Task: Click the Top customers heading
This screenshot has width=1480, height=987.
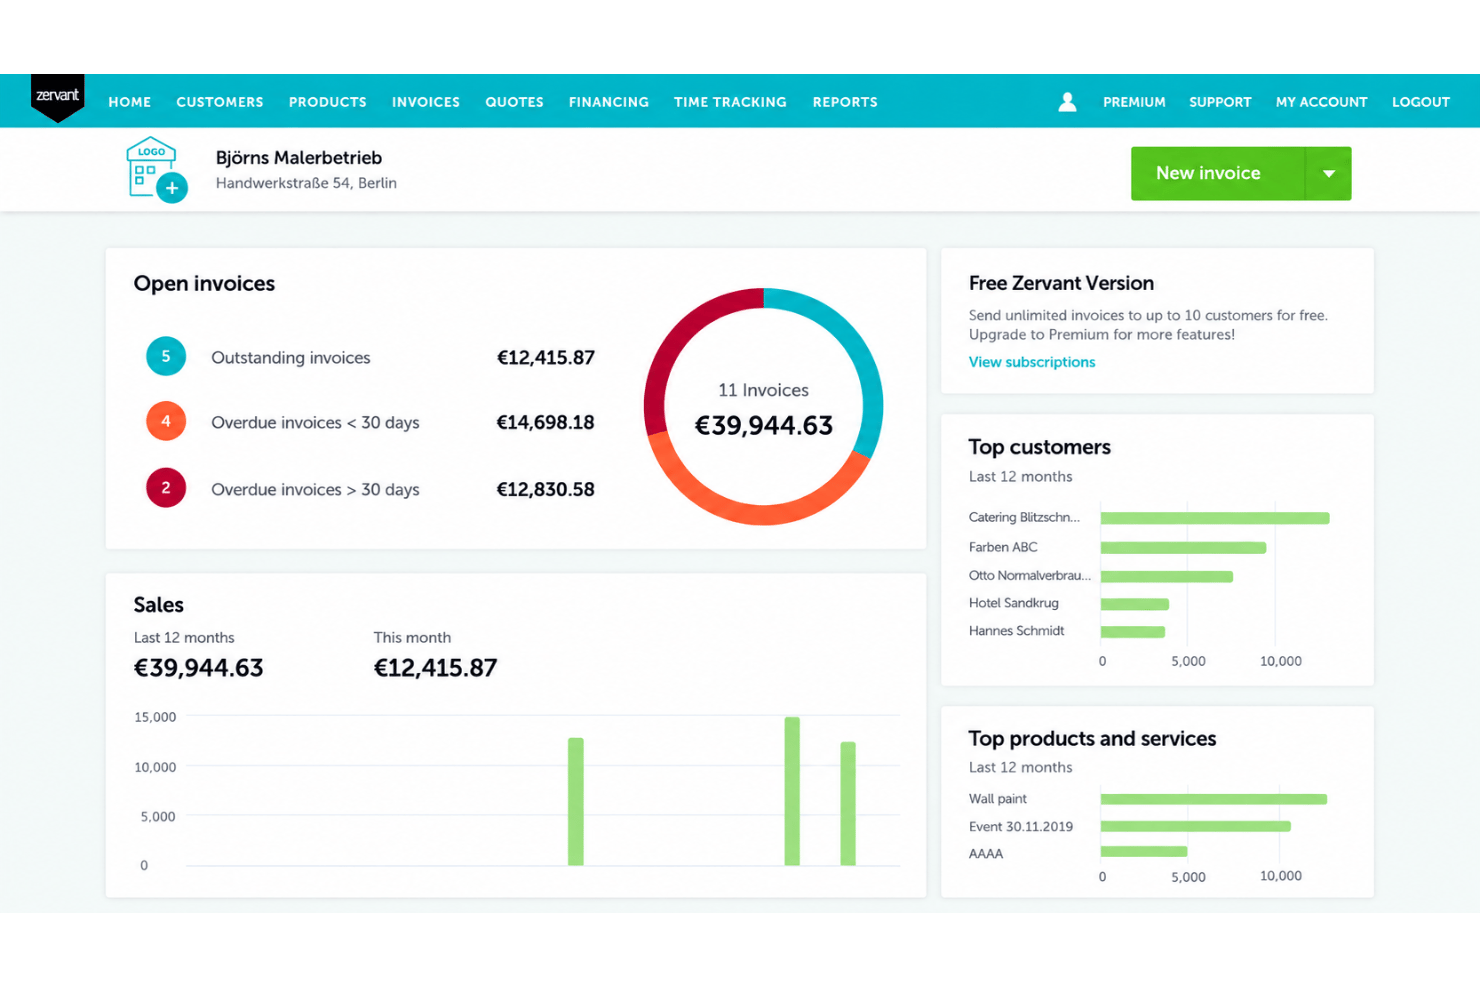Action: coord(1039,447)
